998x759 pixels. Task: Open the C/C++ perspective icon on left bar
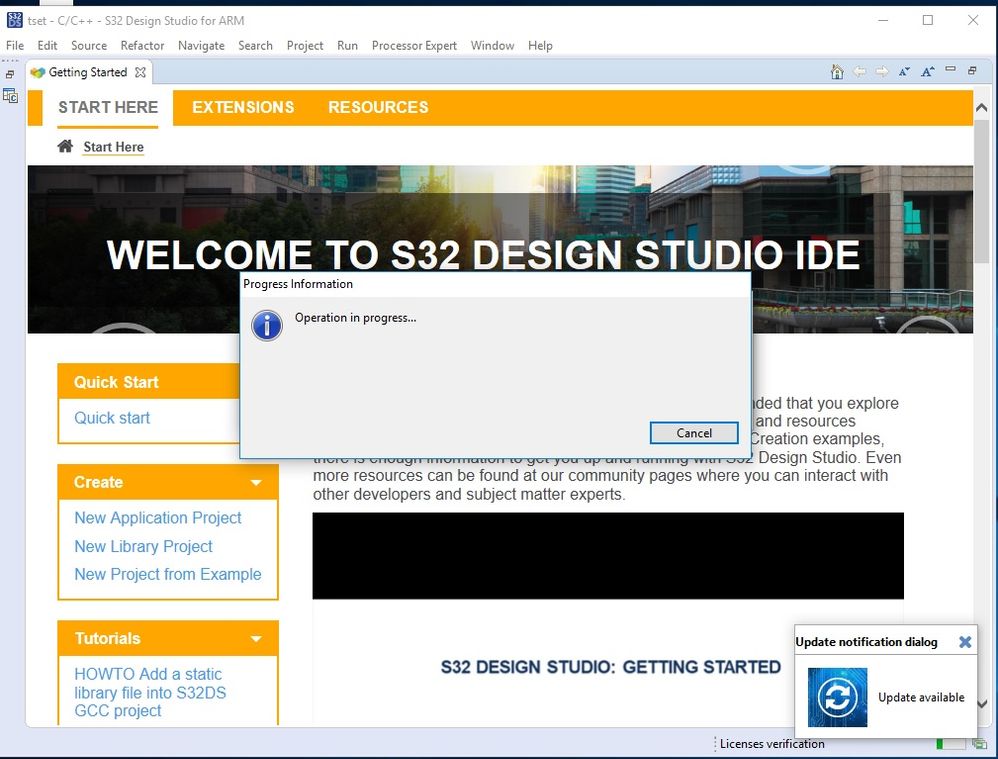click(10, 96)
